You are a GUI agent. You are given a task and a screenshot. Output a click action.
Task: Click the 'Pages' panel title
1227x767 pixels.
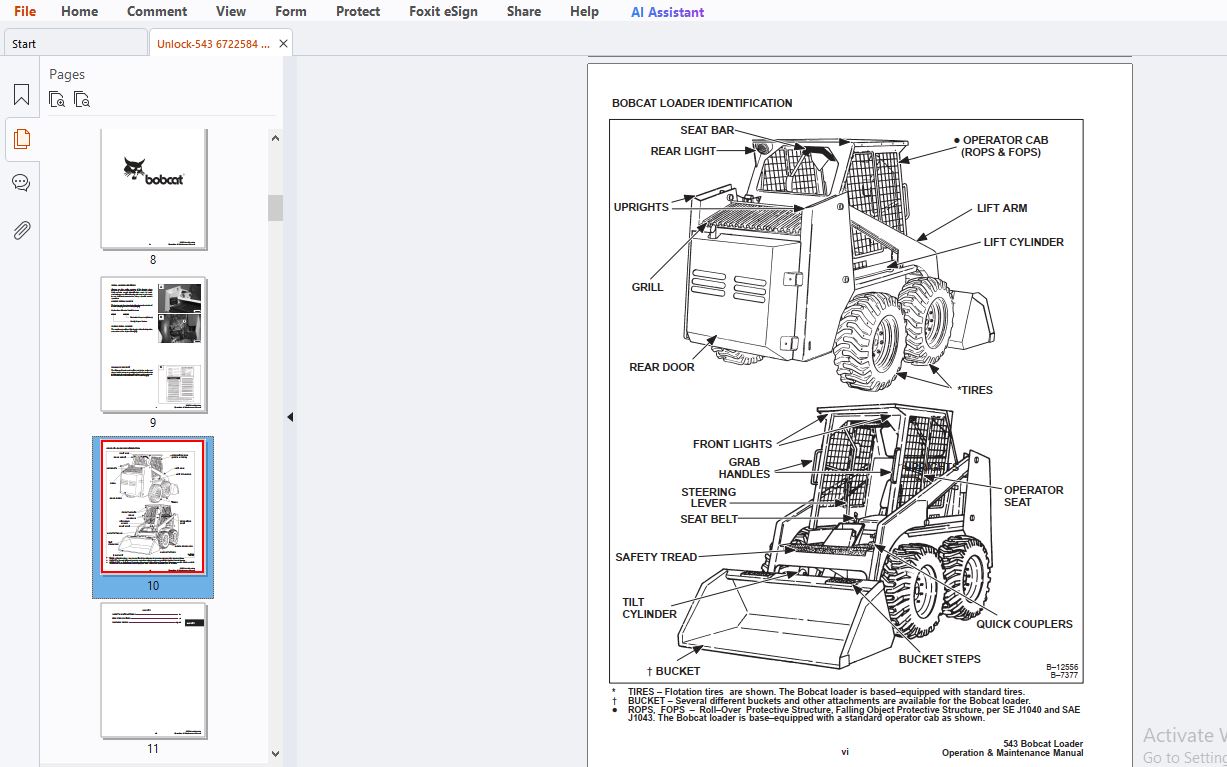pos(67,74)
